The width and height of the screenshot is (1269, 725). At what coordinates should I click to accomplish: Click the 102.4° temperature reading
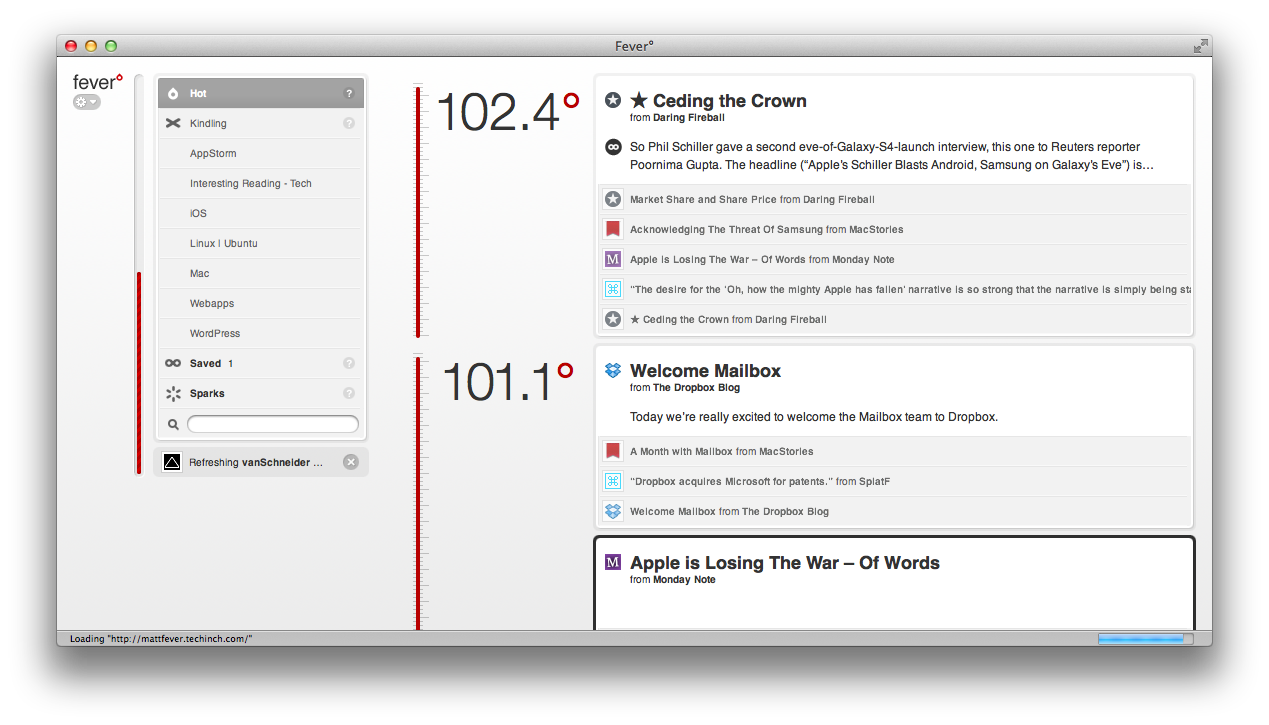[x=507, y=112]
